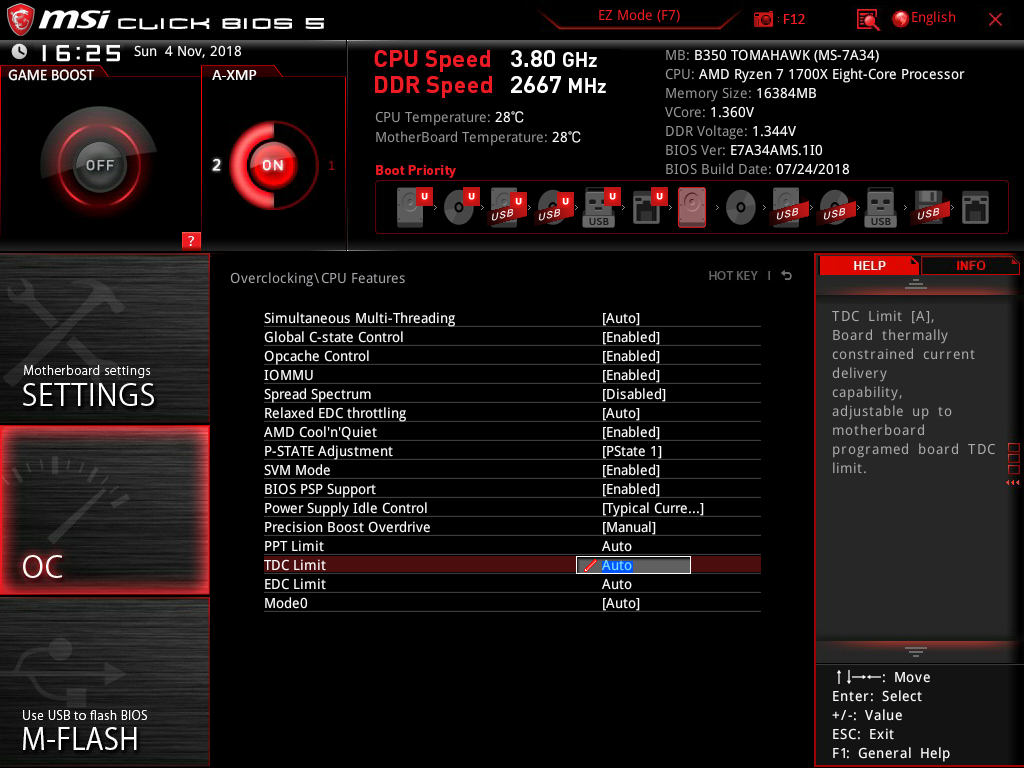Click the MSI dragon shield logo
Viewport: 1024px width, 768px height.
20,20
